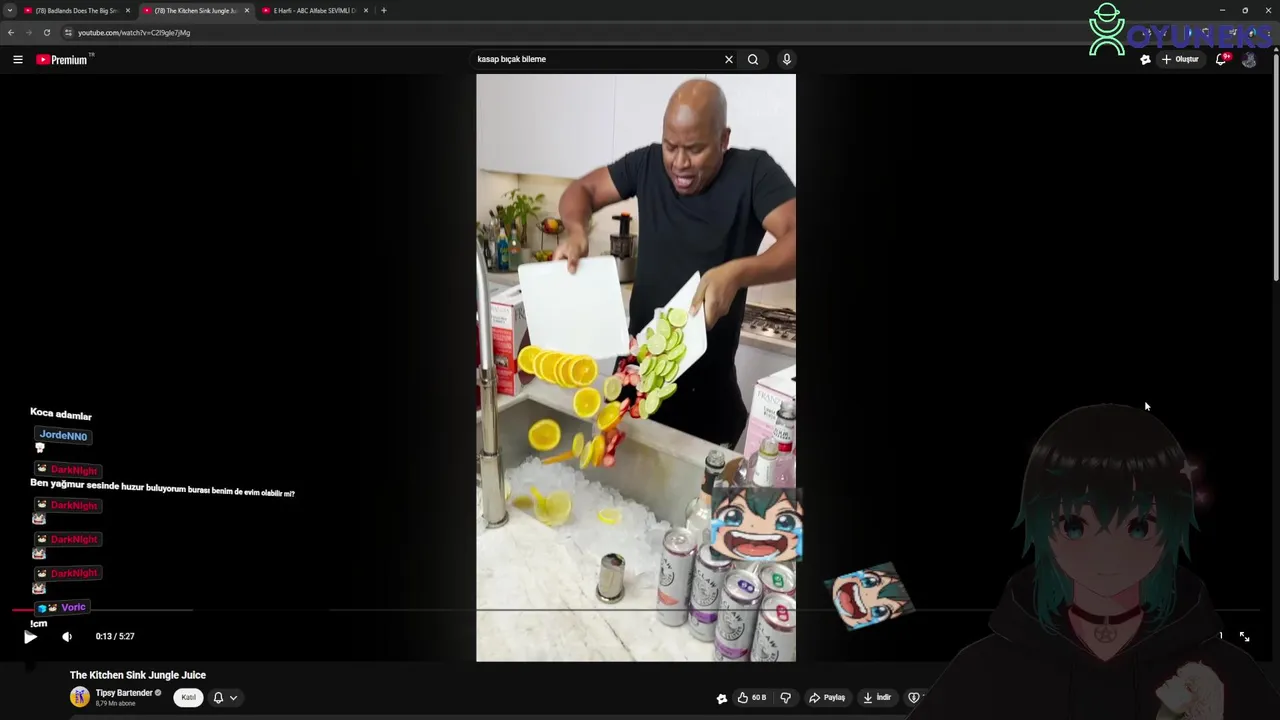Open the YouTube hamburger guide menu
The height and width of the screenshot is (720, 1280).
18,60
